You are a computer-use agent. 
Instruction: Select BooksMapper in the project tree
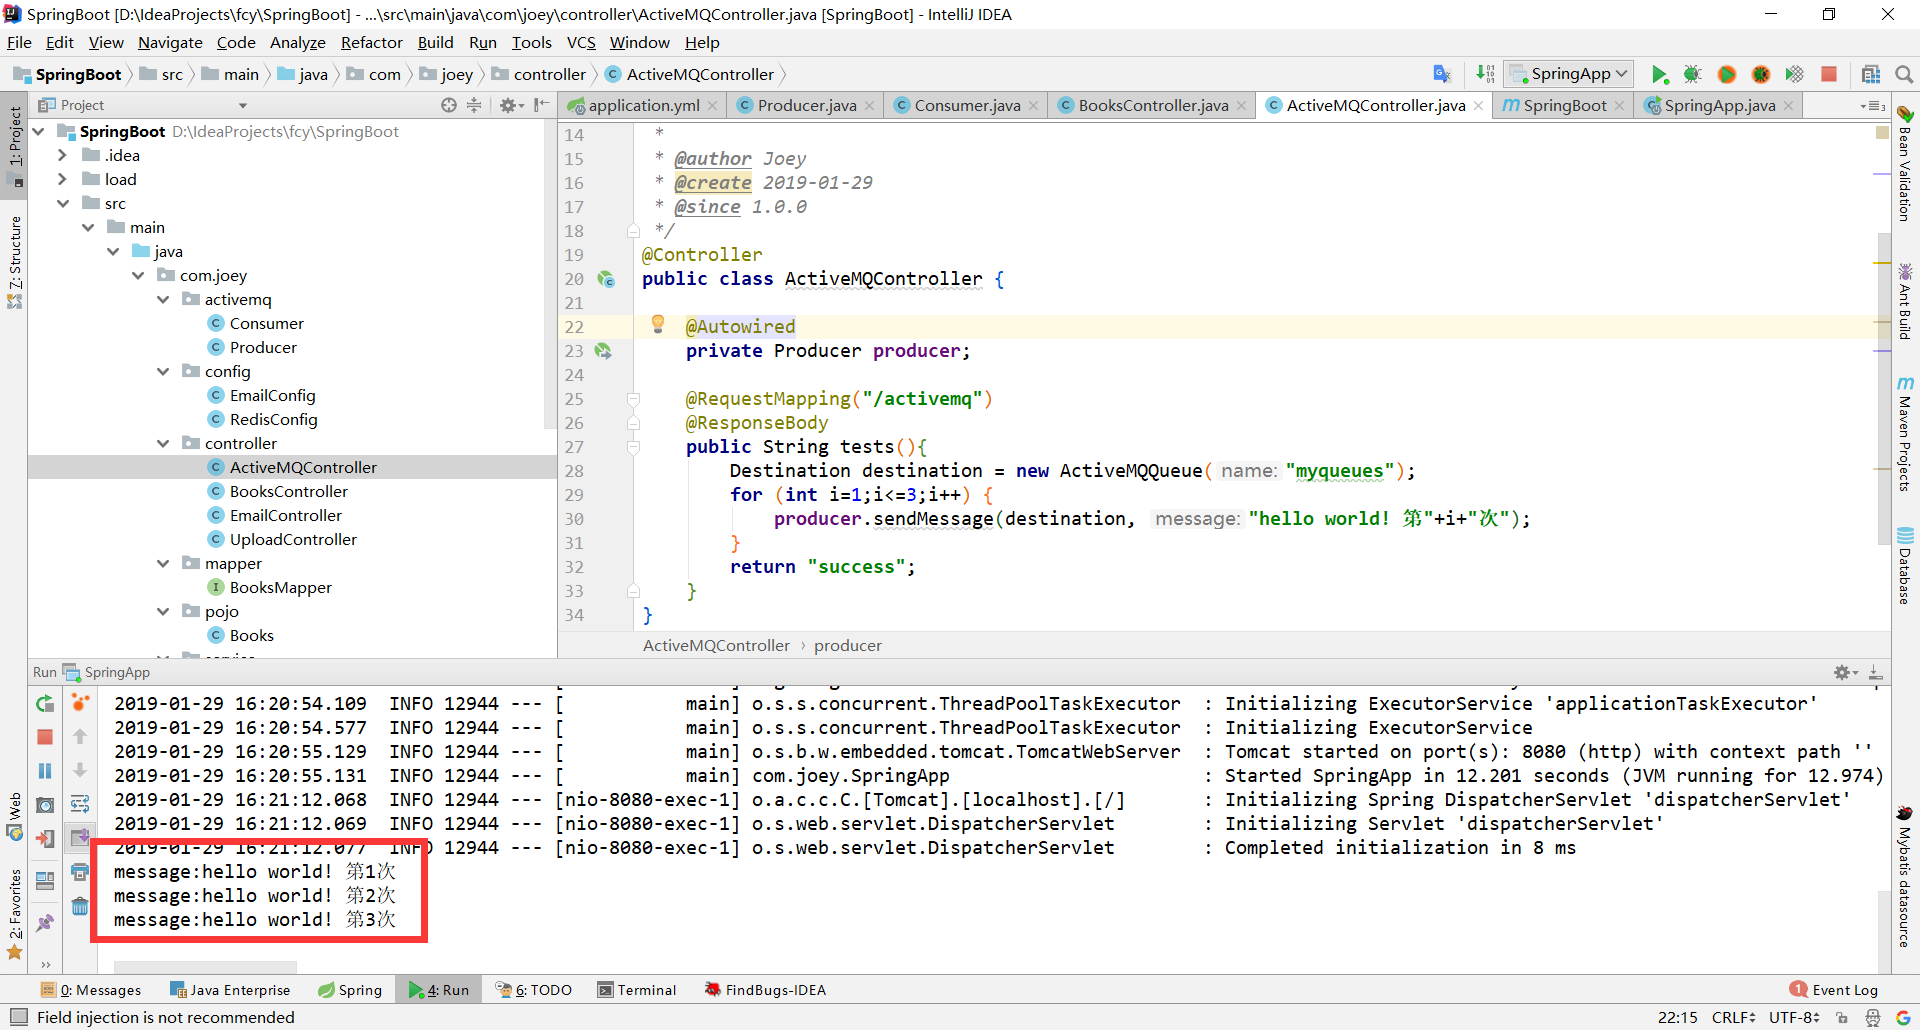pos(280,587)
